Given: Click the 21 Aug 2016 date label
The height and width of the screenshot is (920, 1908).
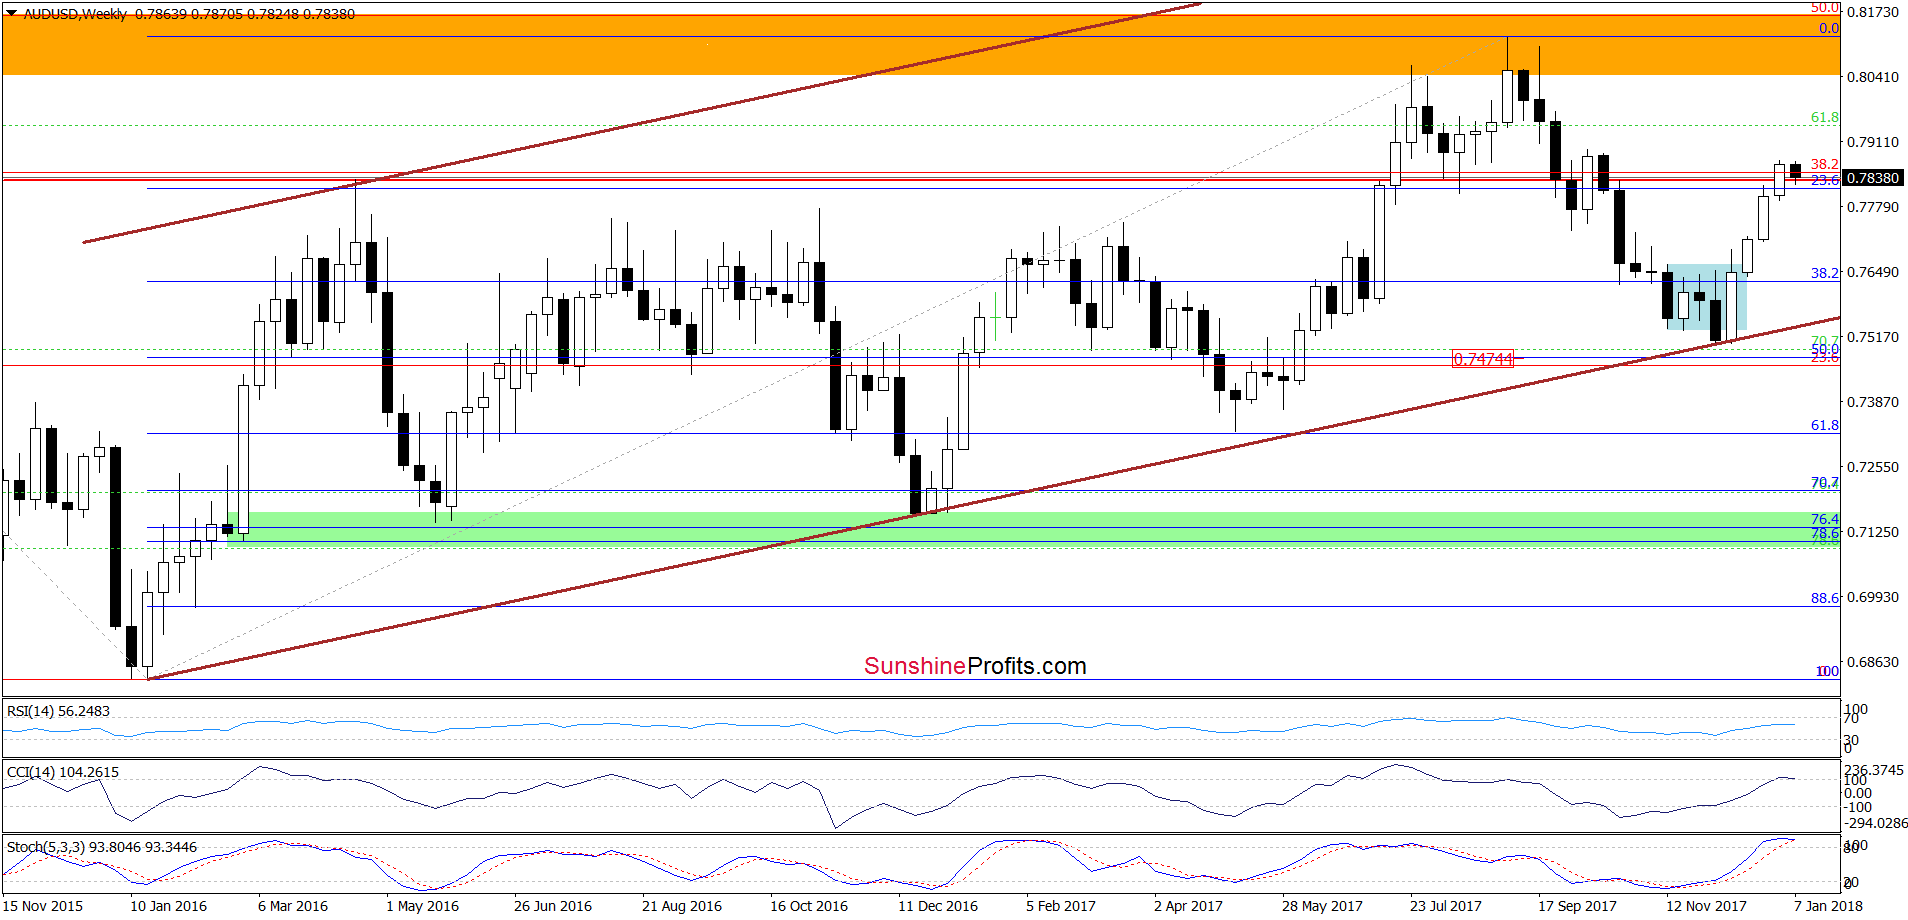Looking at the screenshot, I should tap(682, 906).
